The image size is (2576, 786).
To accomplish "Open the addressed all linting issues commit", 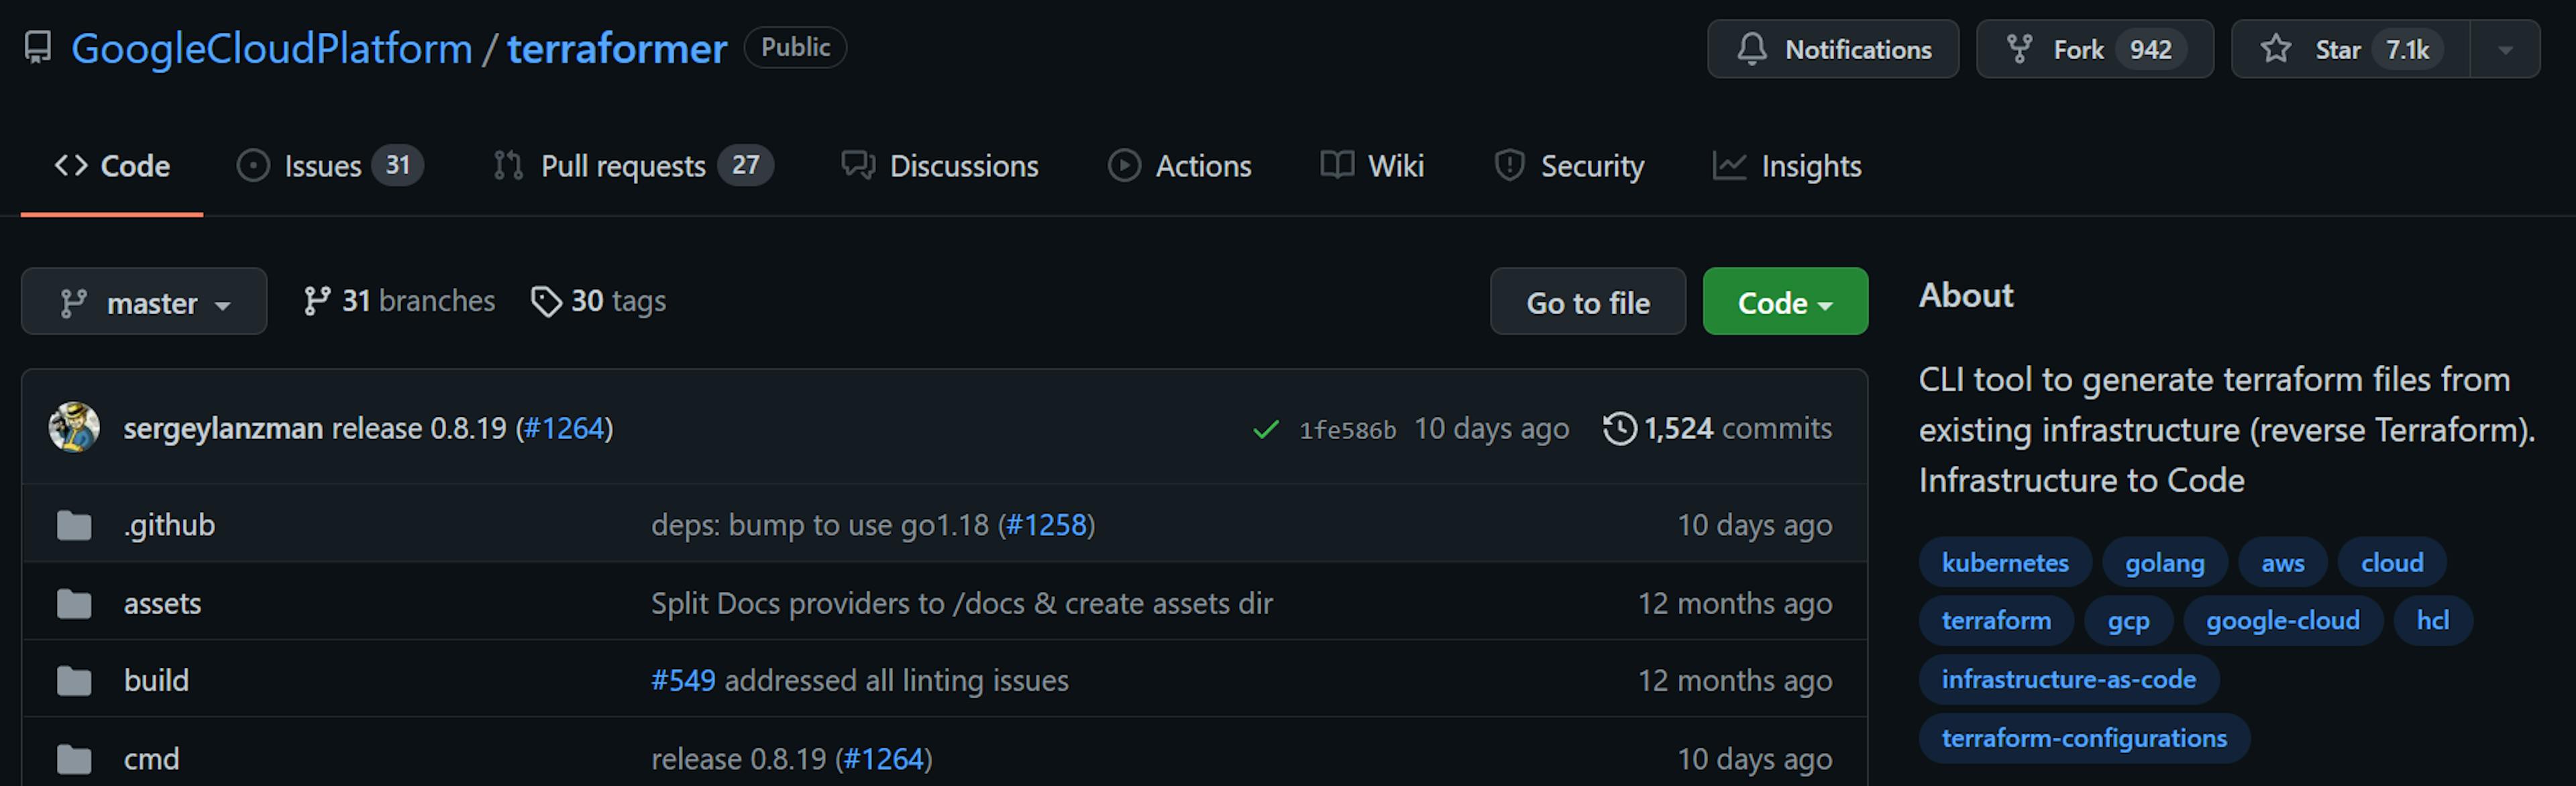I will click(896, 681).
